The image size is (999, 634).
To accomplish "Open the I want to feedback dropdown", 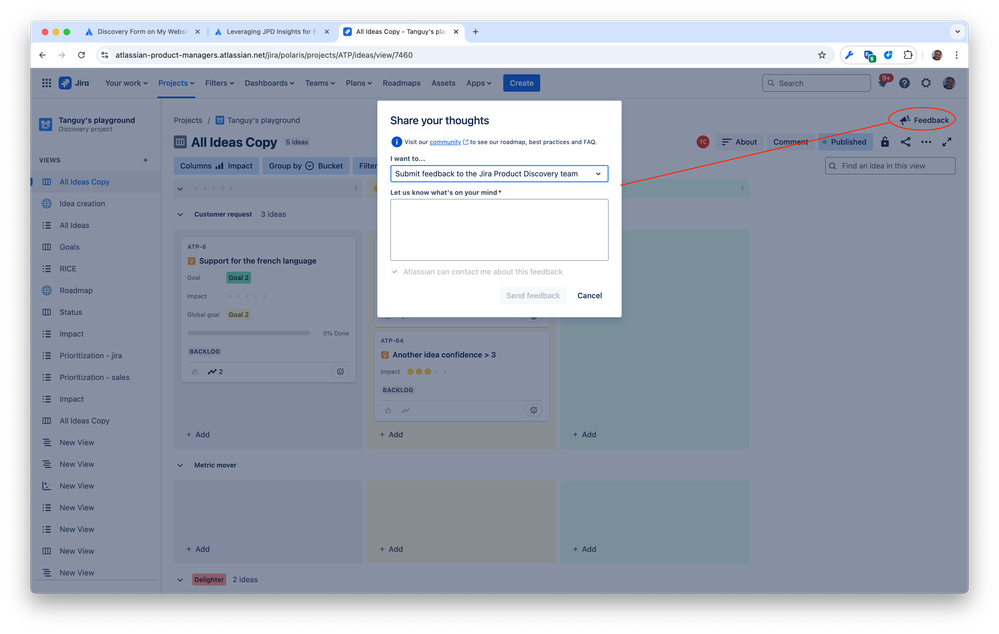I will tap(499, 173).
